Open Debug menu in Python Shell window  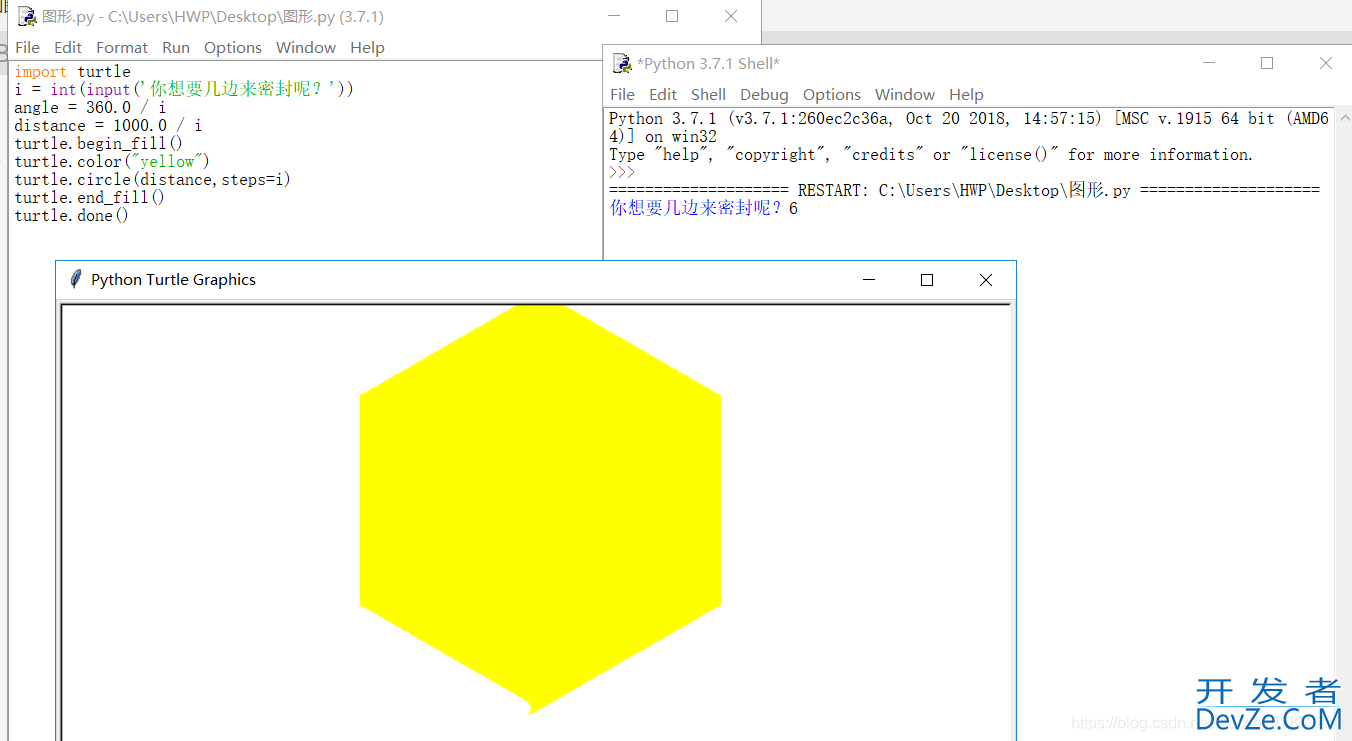coord(764,94)
